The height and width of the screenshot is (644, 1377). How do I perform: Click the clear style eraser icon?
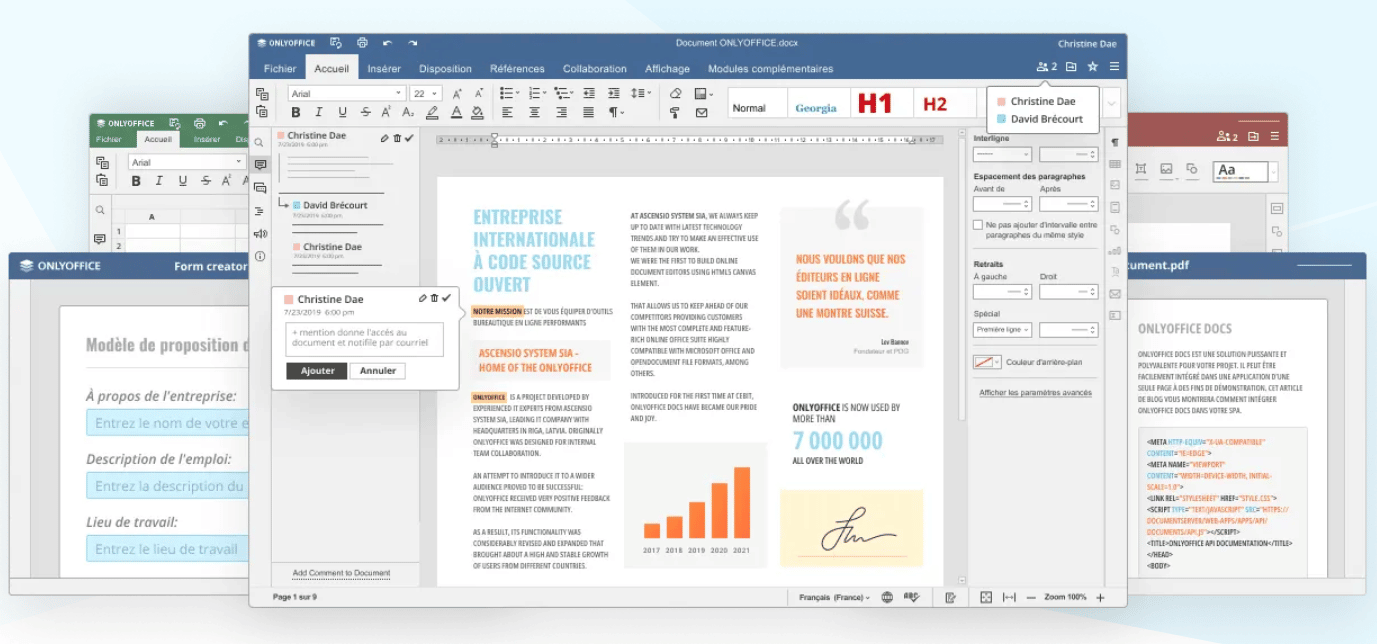click(x=675, y=93)
